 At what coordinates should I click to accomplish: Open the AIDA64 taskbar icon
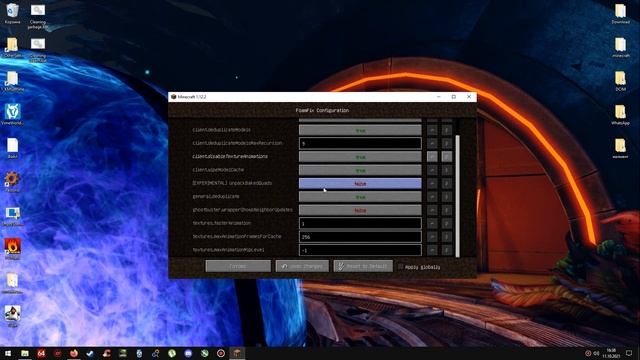41,353
